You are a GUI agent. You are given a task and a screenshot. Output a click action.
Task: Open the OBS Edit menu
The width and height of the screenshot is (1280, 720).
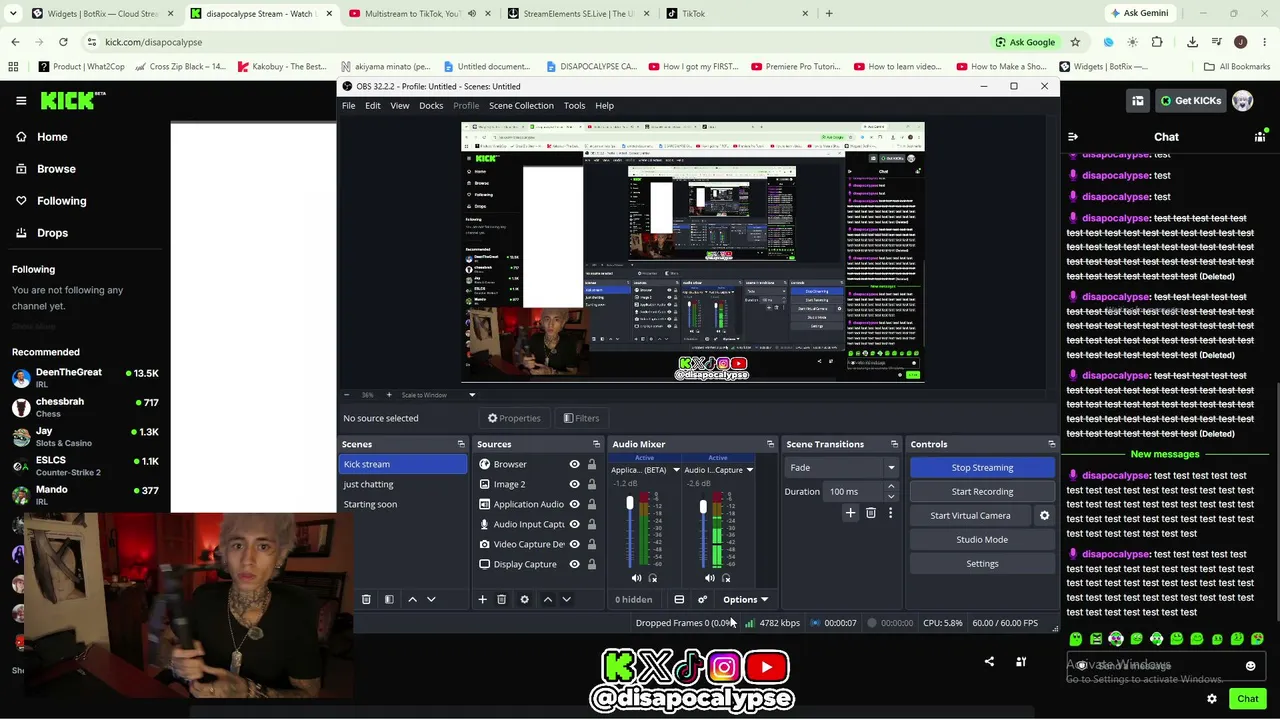pos(373,105)
